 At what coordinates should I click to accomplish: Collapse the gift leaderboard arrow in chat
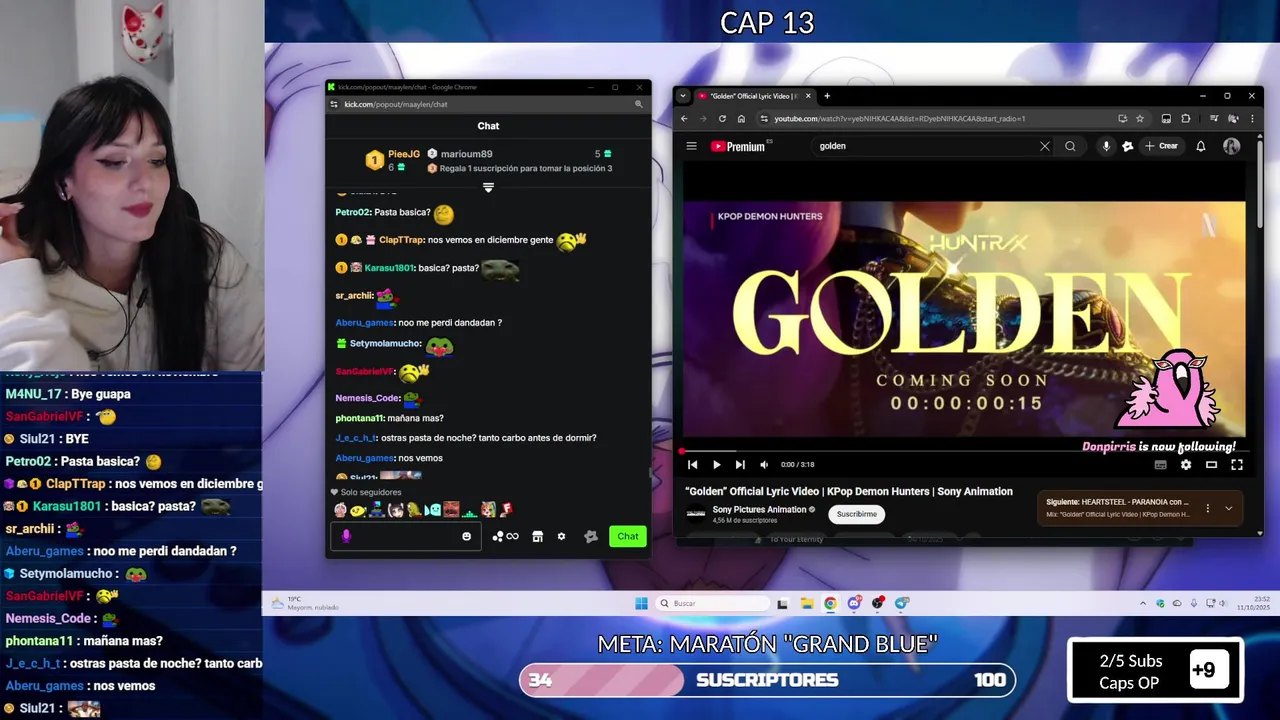pyautogui.click(x=488, y=187)
